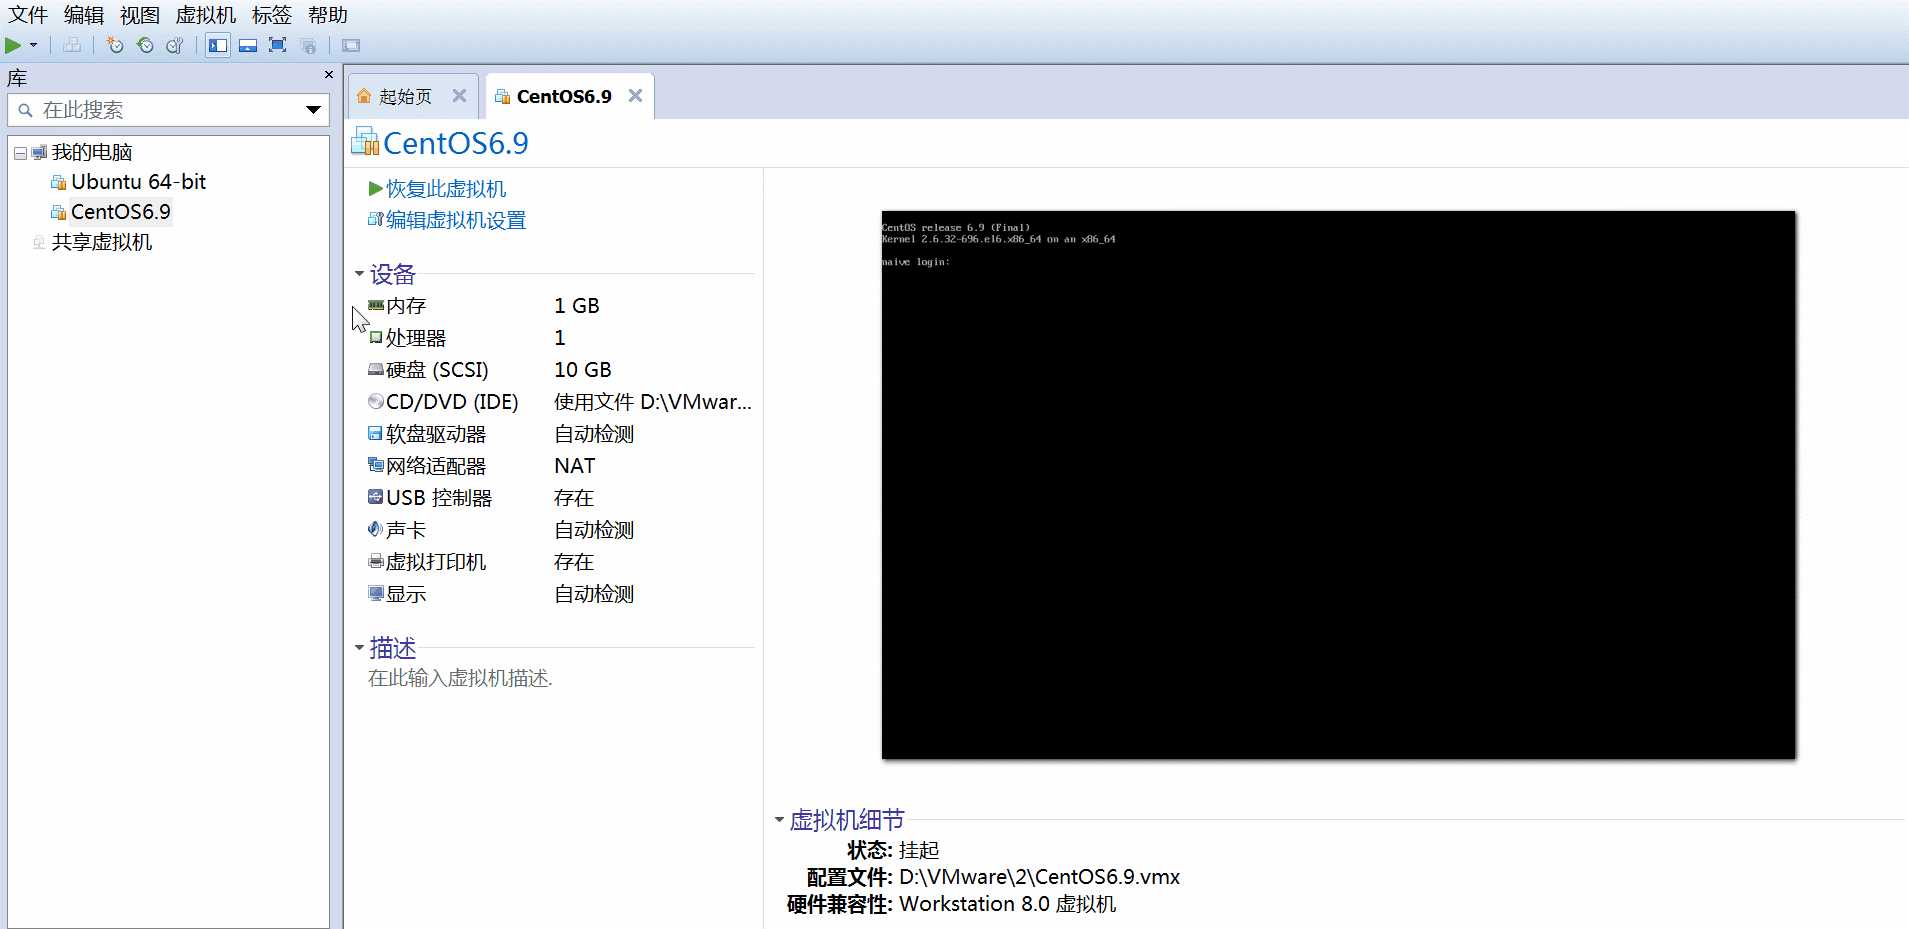Open the 视图 menu
Screen dimensions: 1909x929
(140, 15)
